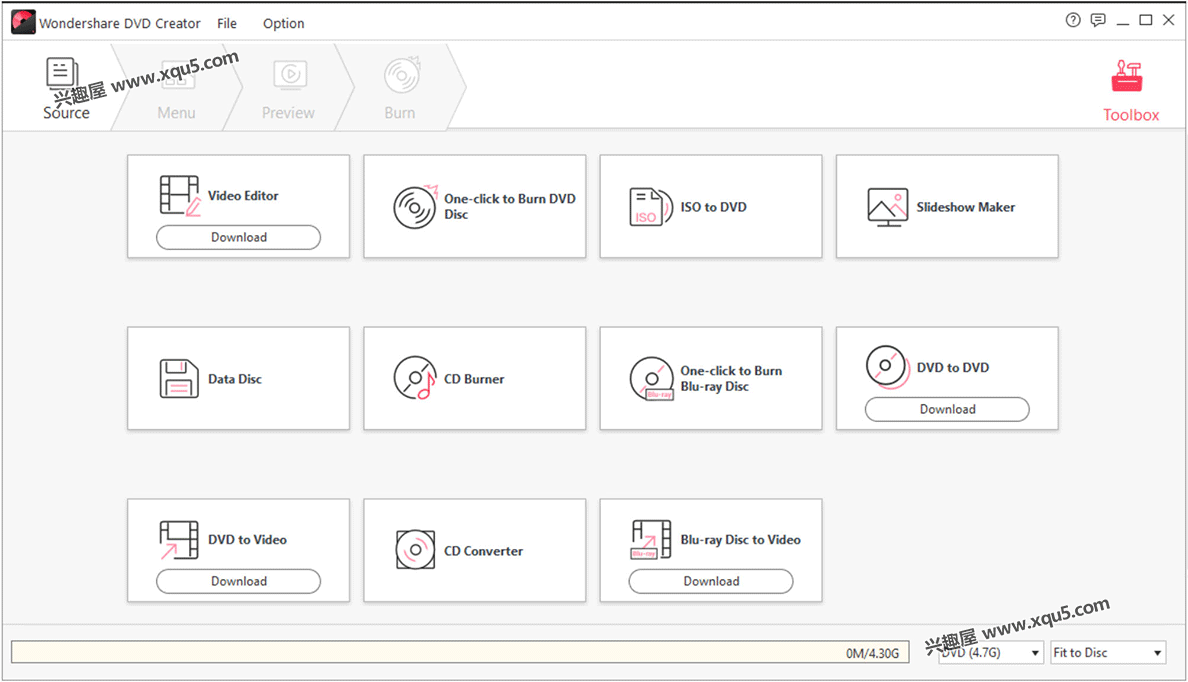
Task: Click the Slideshow Maker monitor icon
Action: [x=887, y=207]
